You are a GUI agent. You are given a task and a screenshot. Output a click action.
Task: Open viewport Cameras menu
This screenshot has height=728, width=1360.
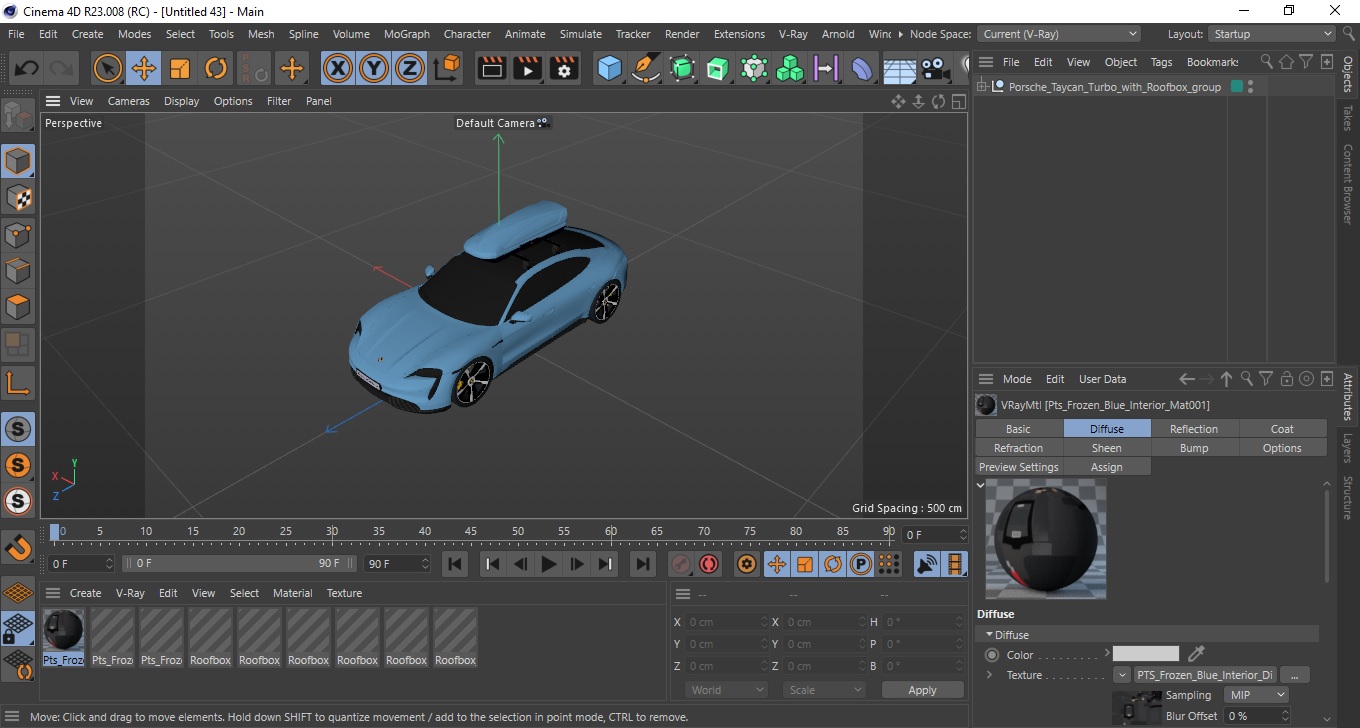pos(129,101)
